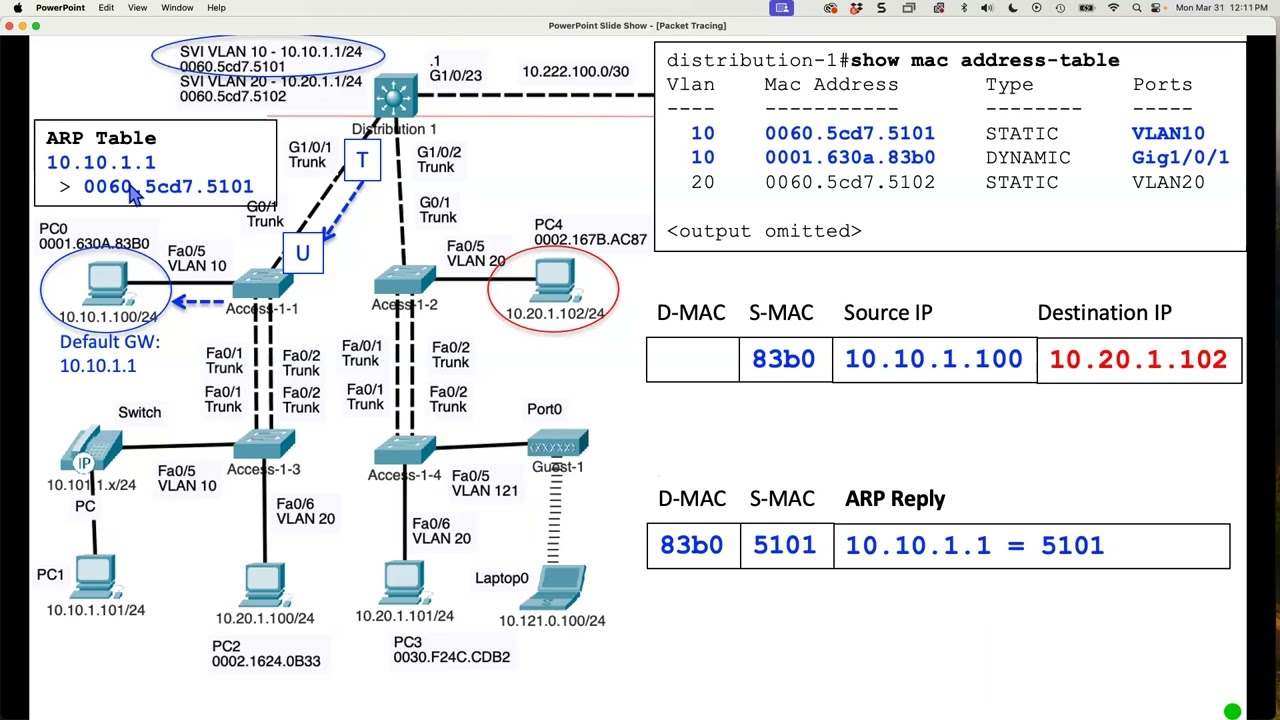Click the U label box near Access-1-1
The image size is (1280, 720).
pyautogui.click(x=302, y=254)
